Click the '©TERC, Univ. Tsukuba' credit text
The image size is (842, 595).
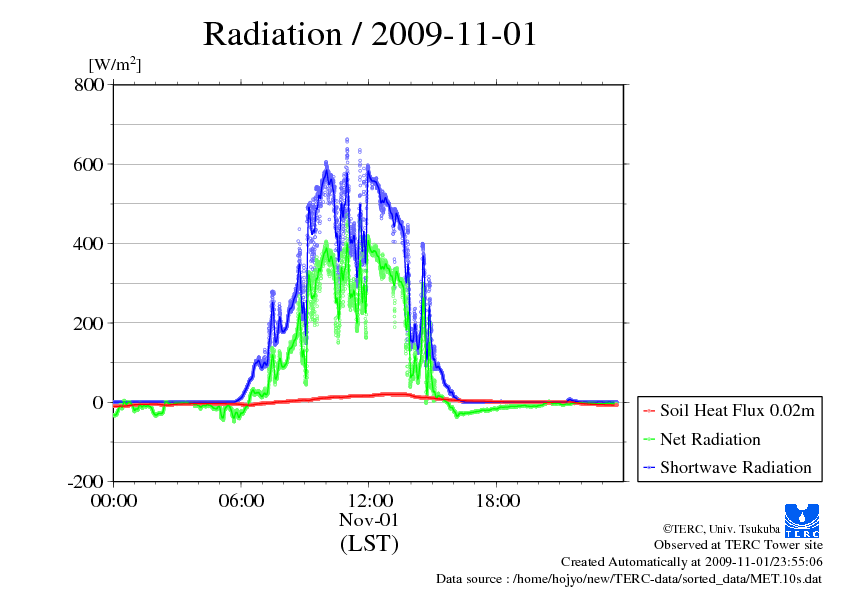click(x=721, y=529)
